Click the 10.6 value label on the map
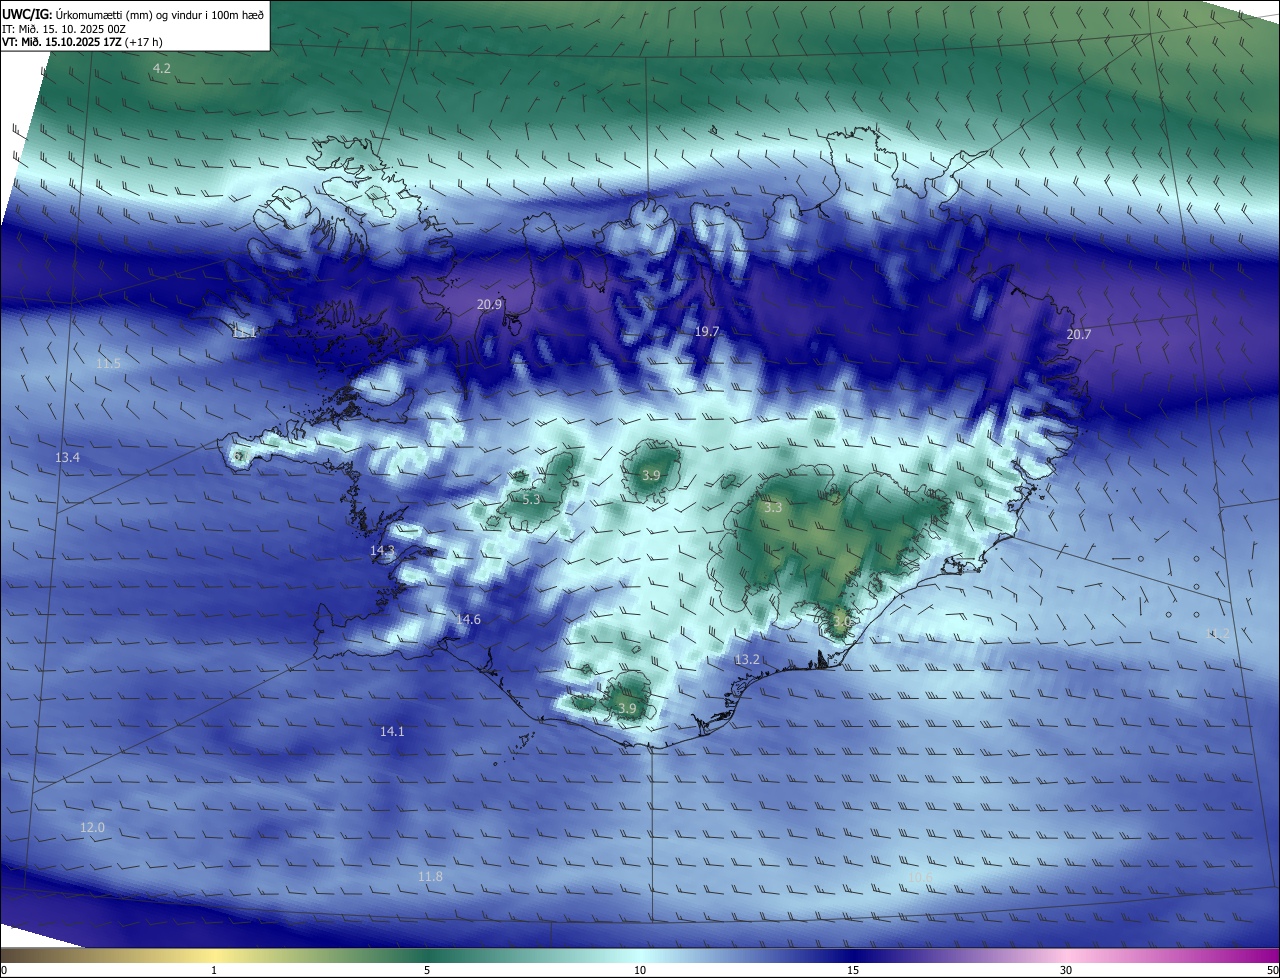The height and width of the screenshot is (978, 1280). click(x=920, y=877)
